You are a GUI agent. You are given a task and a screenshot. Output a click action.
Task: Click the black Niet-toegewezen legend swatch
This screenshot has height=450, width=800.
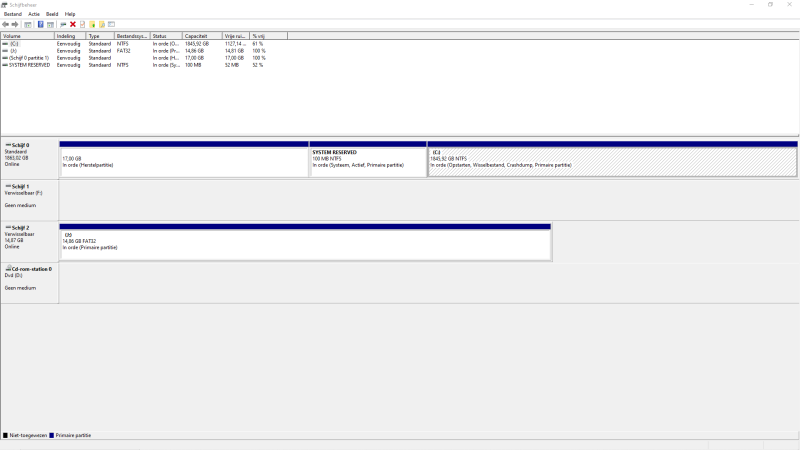[5, 435]
